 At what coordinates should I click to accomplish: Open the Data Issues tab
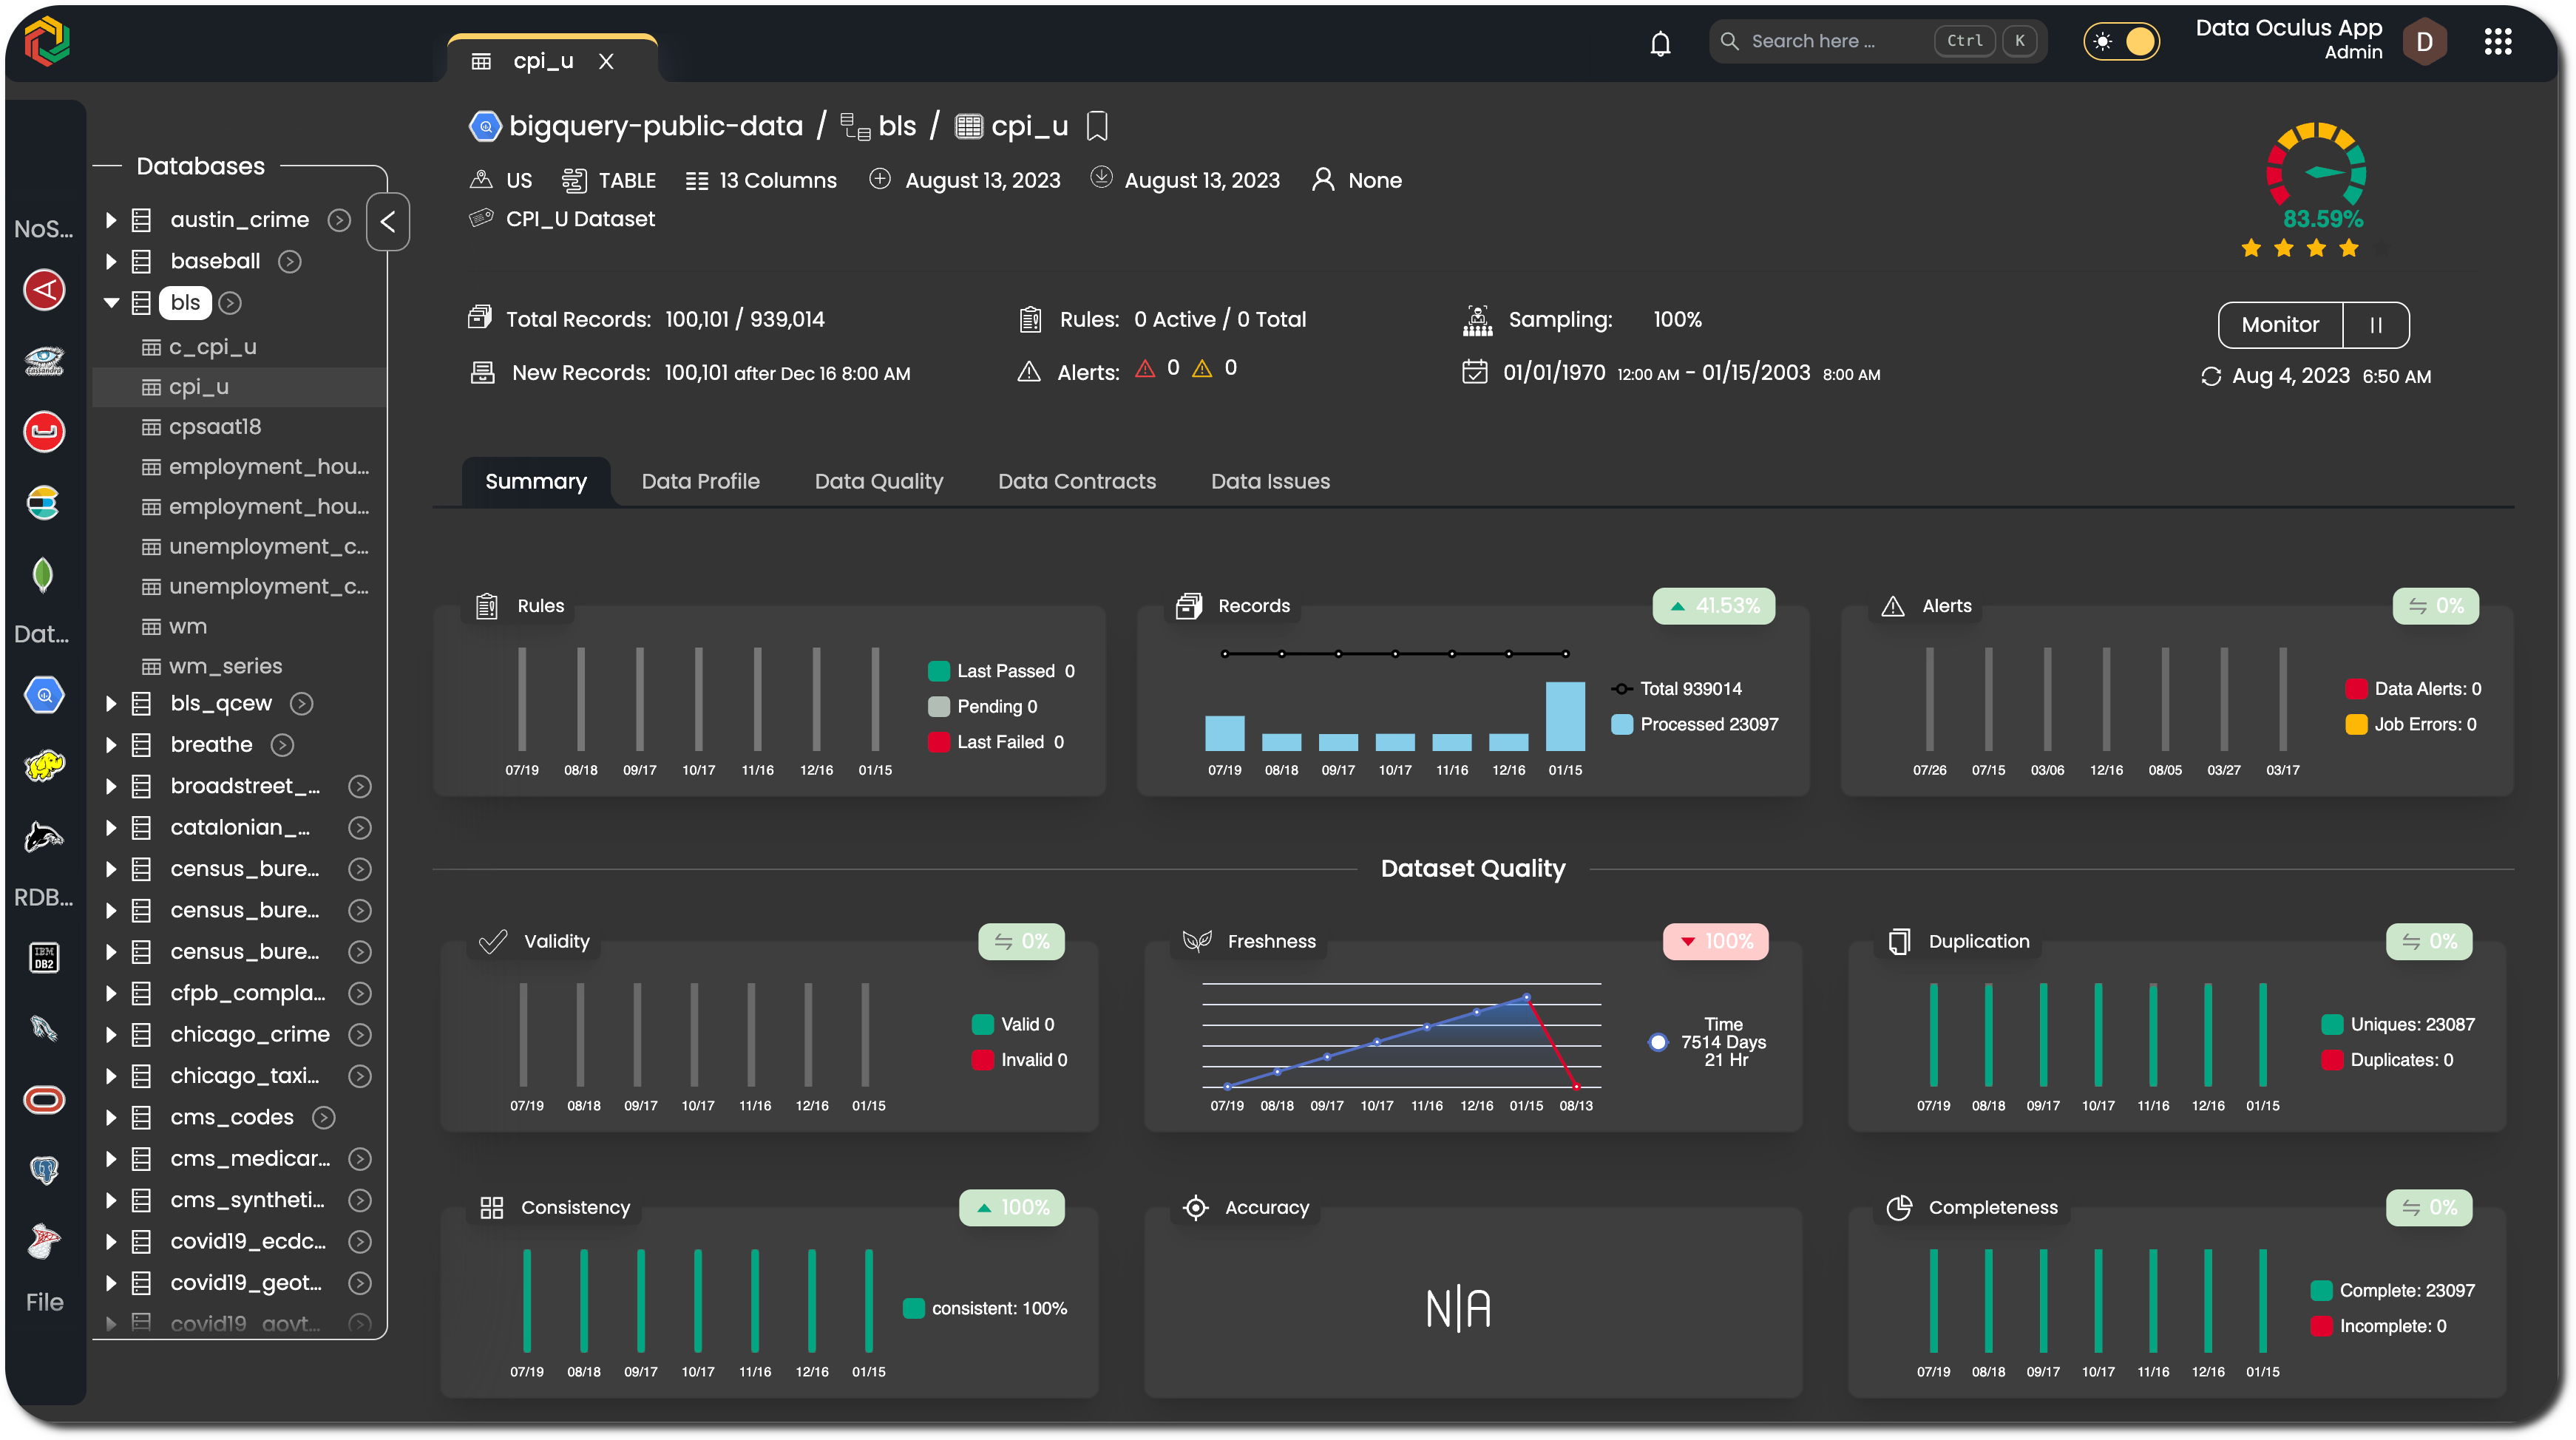coord(1270,482)
